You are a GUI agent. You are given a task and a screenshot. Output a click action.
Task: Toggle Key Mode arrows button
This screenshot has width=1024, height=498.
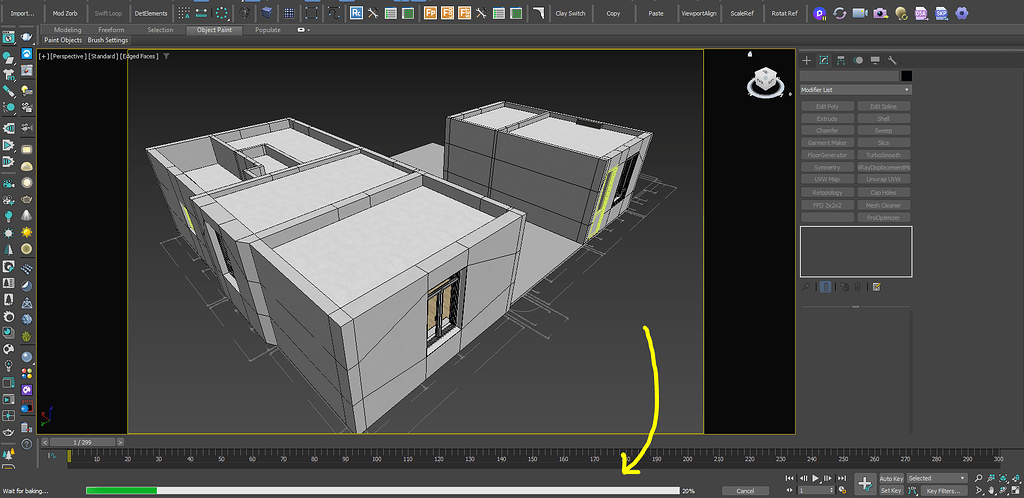click(791, 490)
